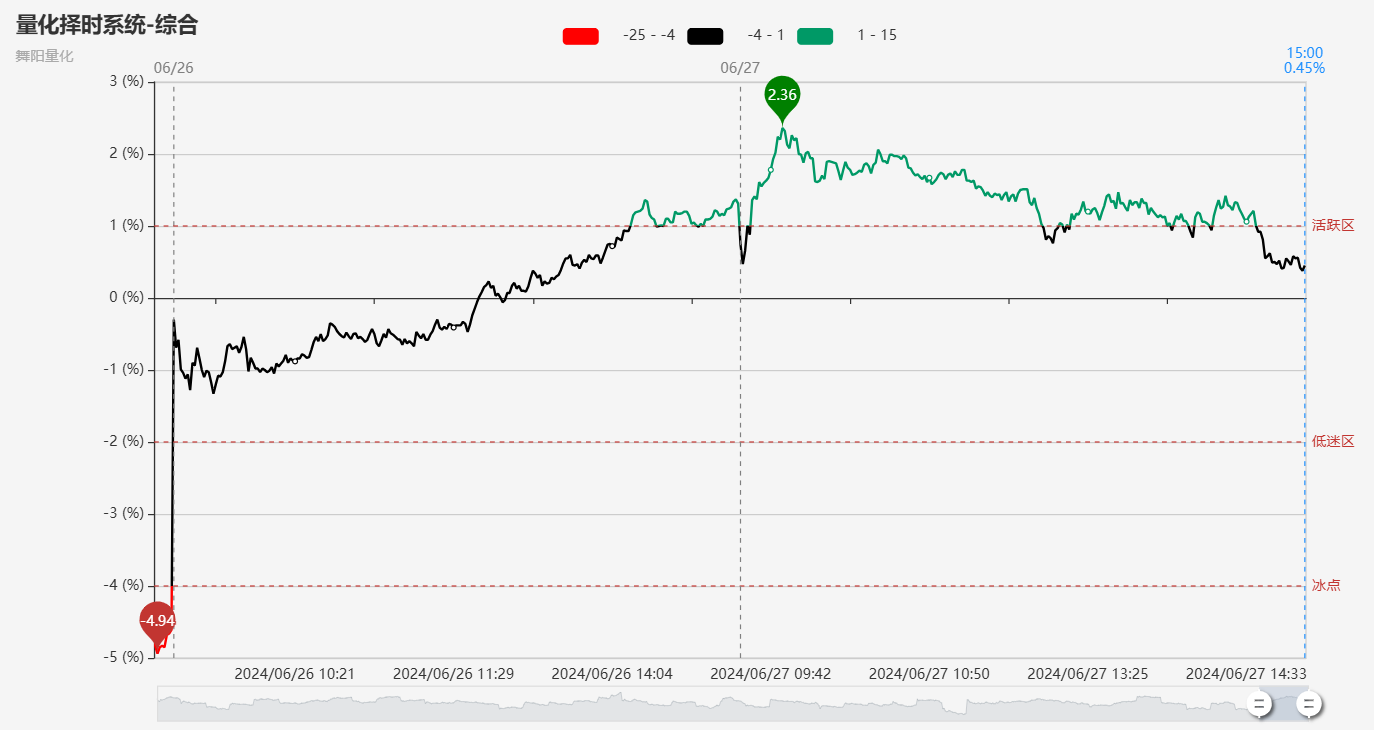This screenshot has height=730, width=1374.
Task: Hide the green 1 - 15 legend series
Action: click(815, 36)
